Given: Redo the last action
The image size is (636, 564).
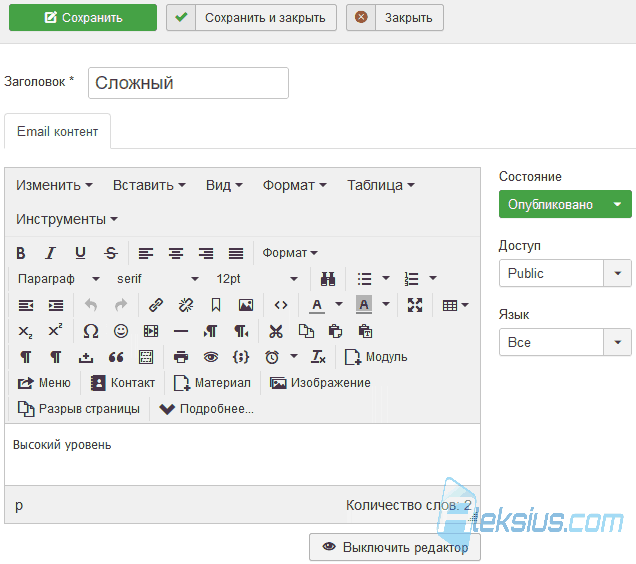Looking at the screenshot, I should pyautogui.click(x=121, y=305).
